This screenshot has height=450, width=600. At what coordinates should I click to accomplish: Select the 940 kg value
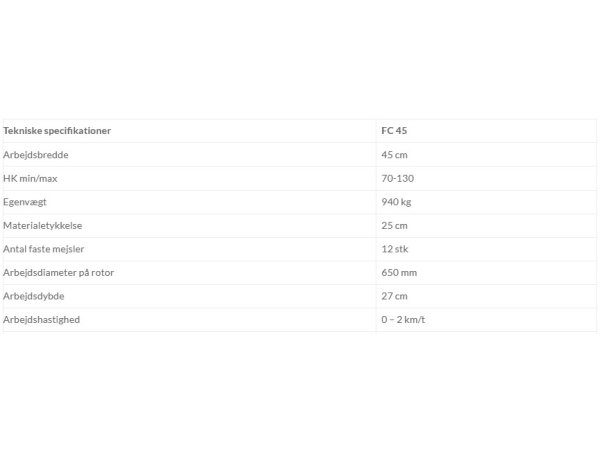396,202
